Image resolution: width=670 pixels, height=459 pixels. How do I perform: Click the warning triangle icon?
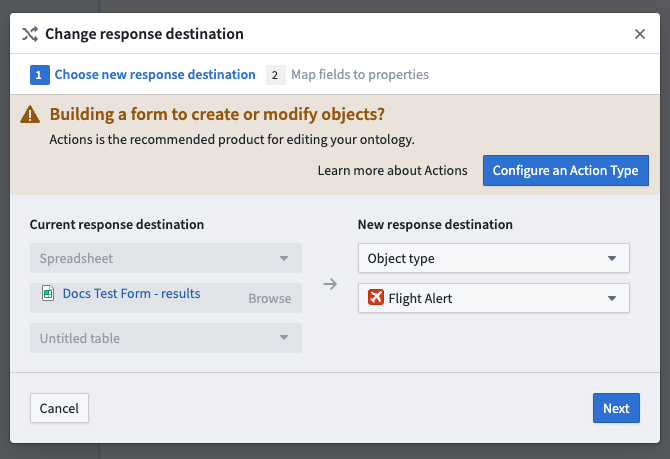(30, 115)
